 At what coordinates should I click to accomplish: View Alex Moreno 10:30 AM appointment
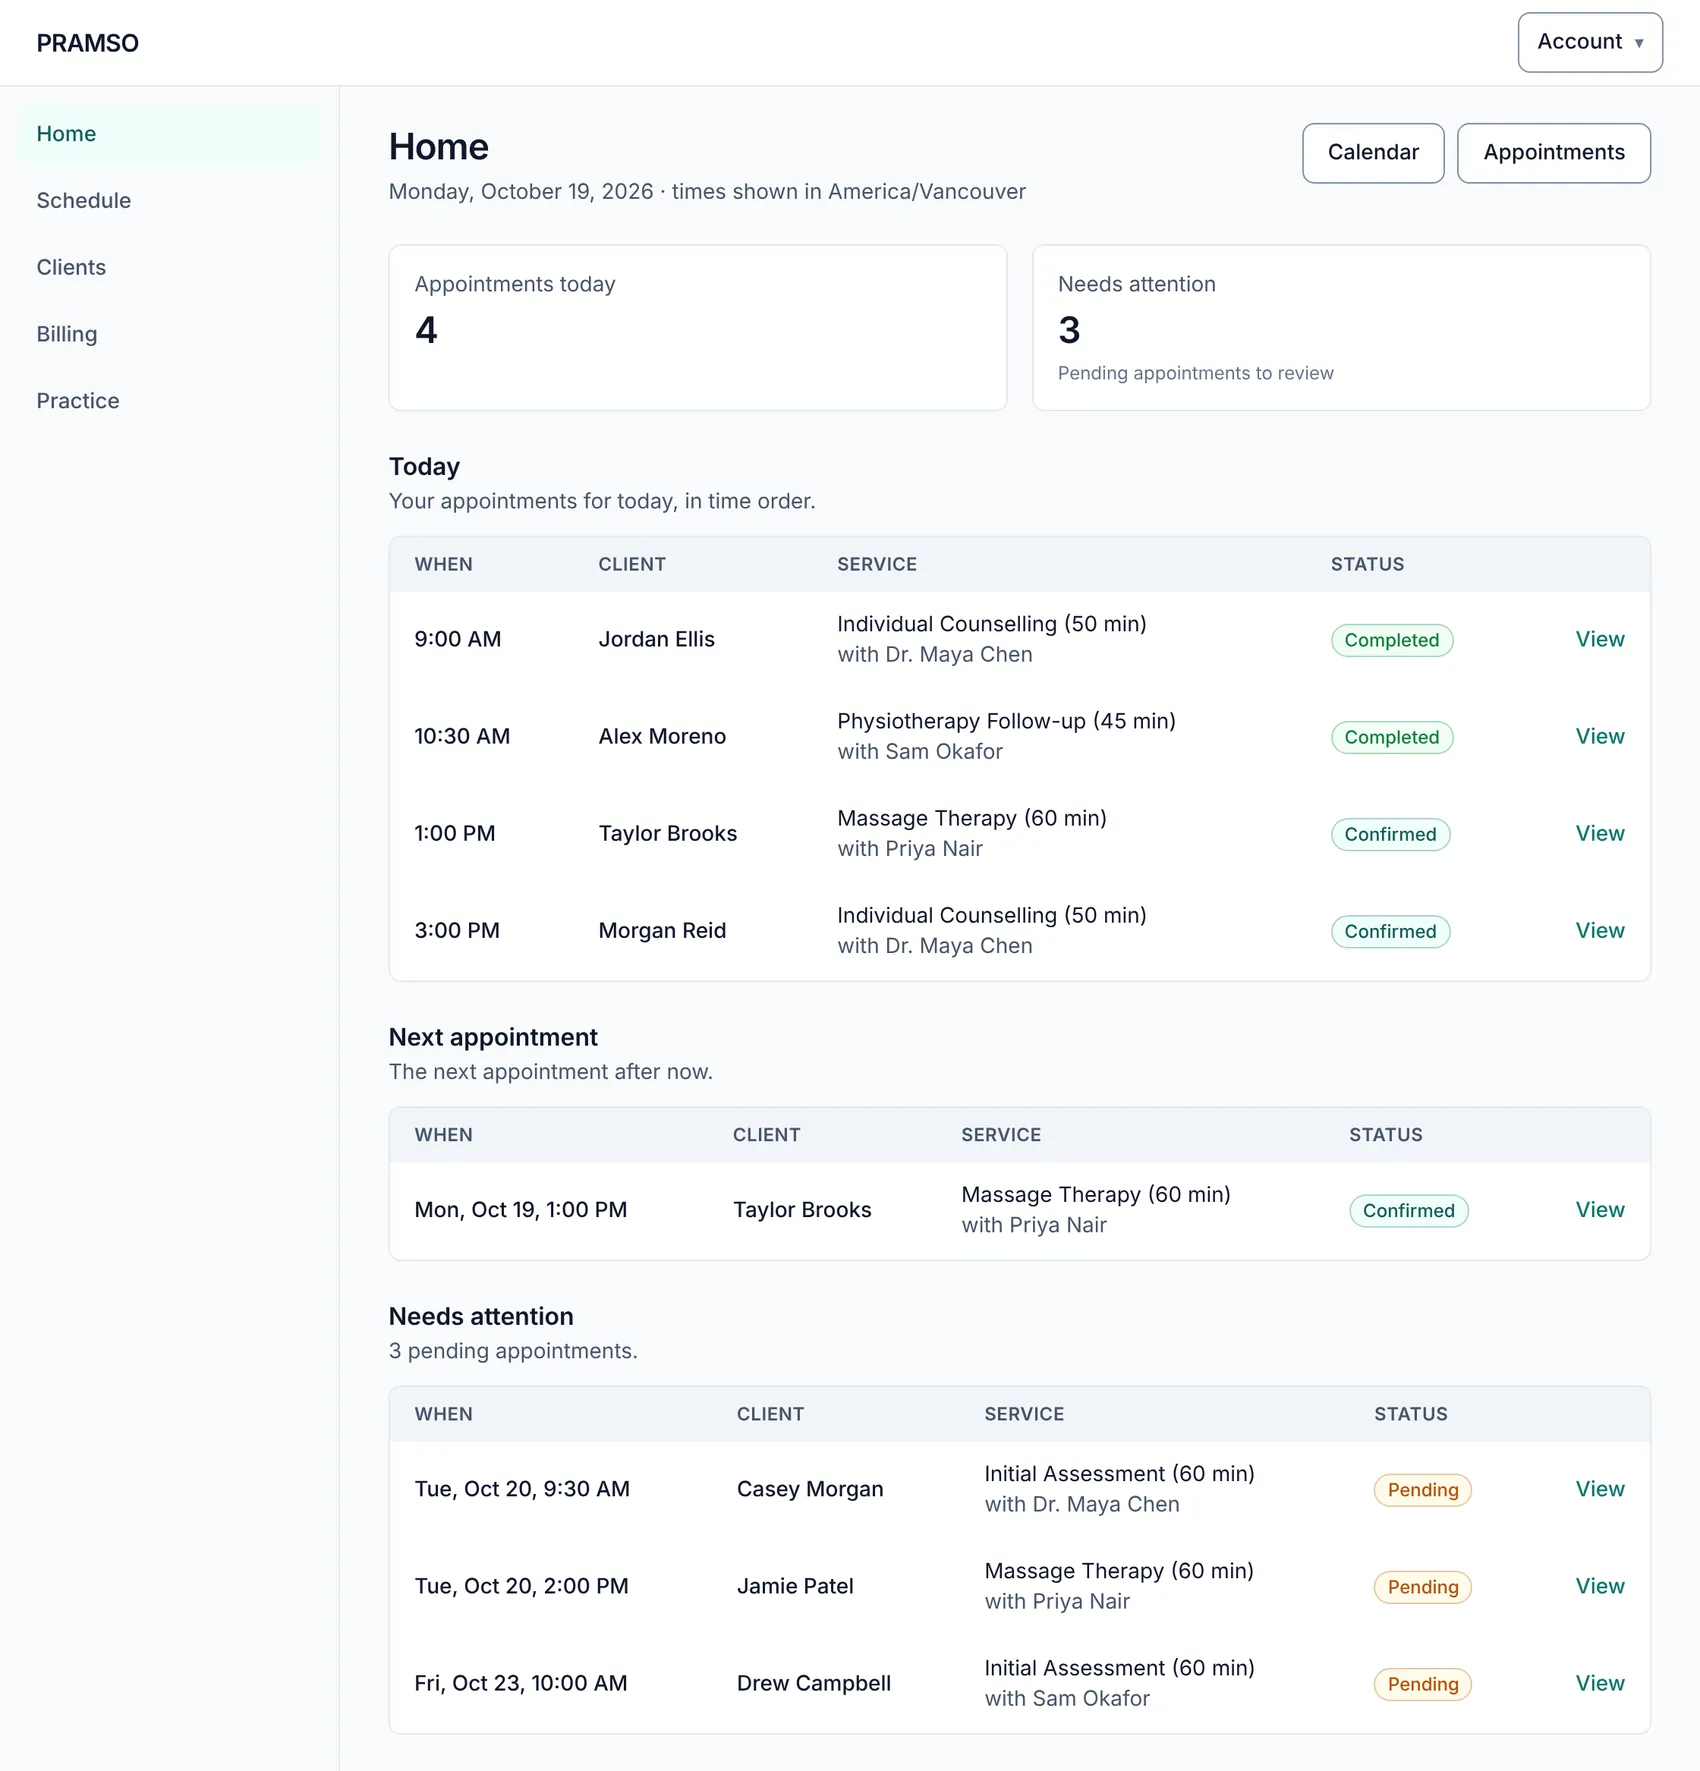point(1599,736)
